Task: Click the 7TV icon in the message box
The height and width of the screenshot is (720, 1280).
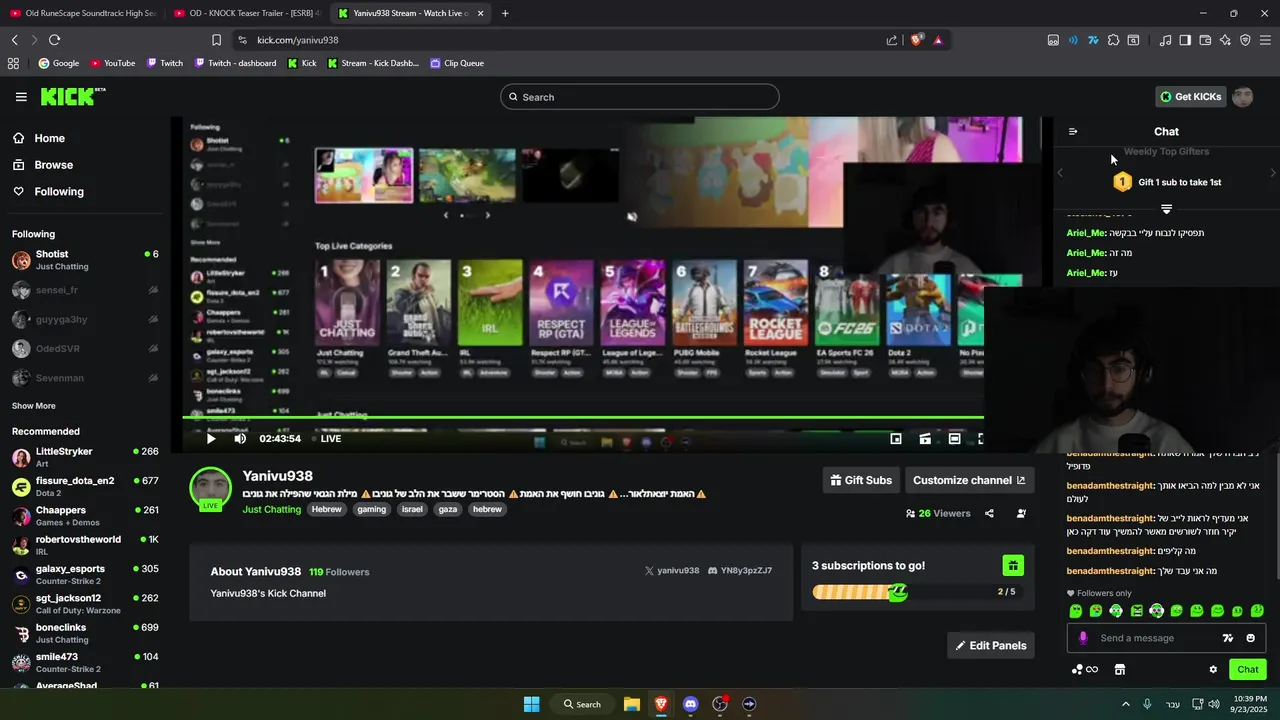Action: [x=1228, y=638]
